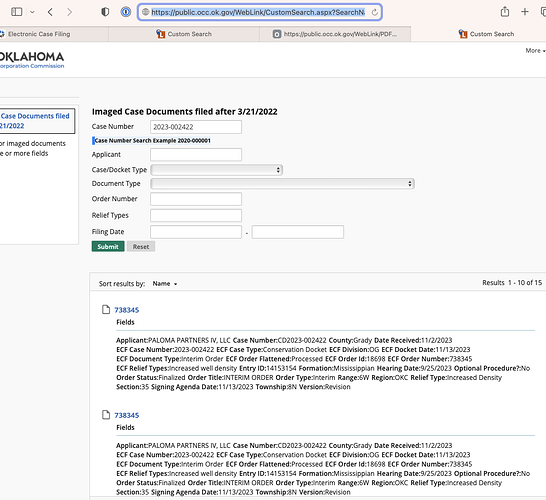Screen dimensions: 546x500
Task: Reset the search form
Action: click(x=141, y=247)
